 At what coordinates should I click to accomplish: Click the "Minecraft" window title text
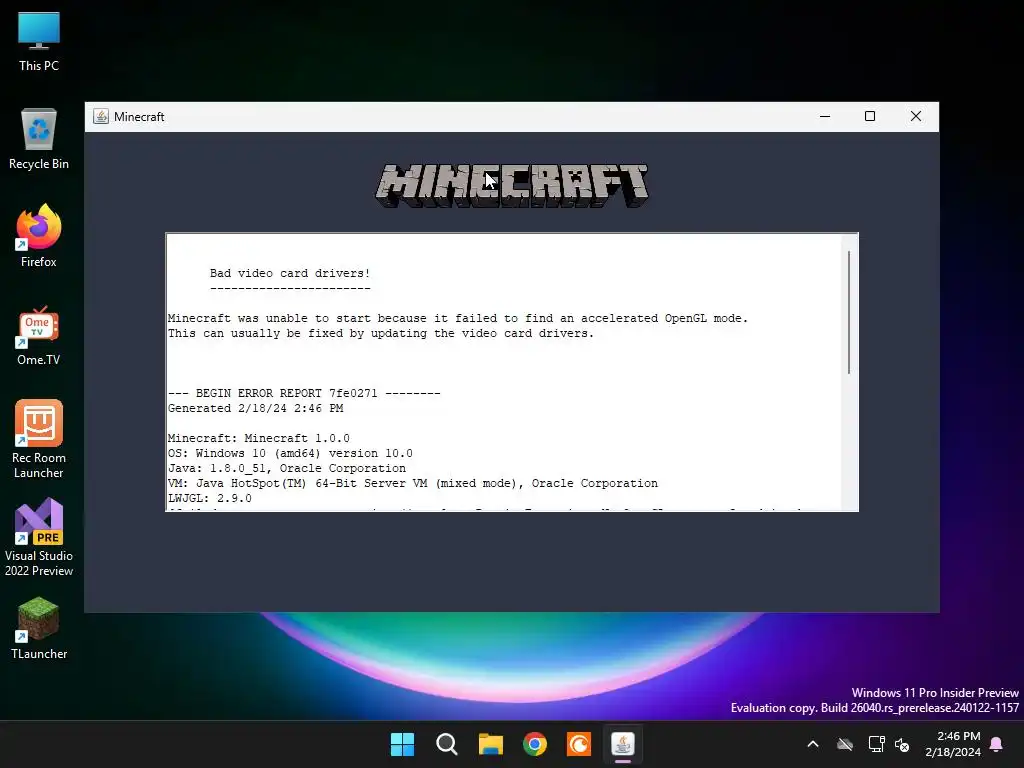139,117
